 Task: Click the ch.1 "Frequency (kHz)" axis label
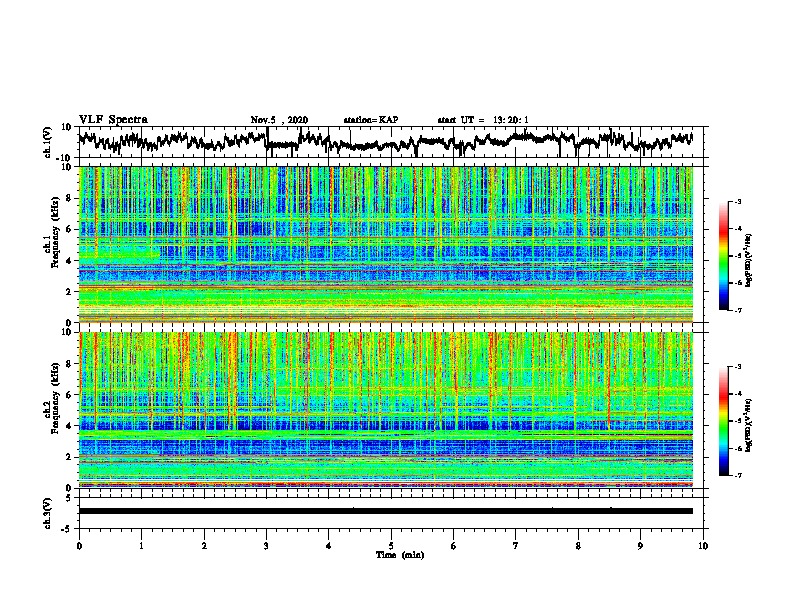(x=55, y=232)
